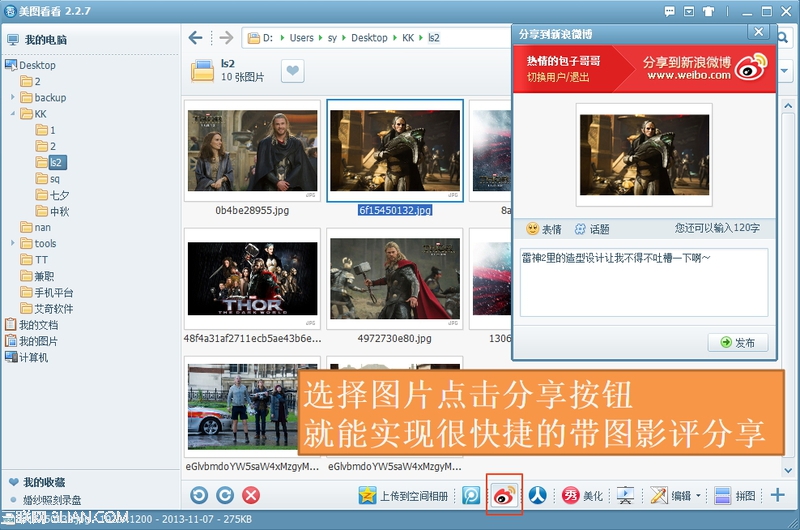
Task: Open 美化 beautify tool
Action: coord(582,495)
